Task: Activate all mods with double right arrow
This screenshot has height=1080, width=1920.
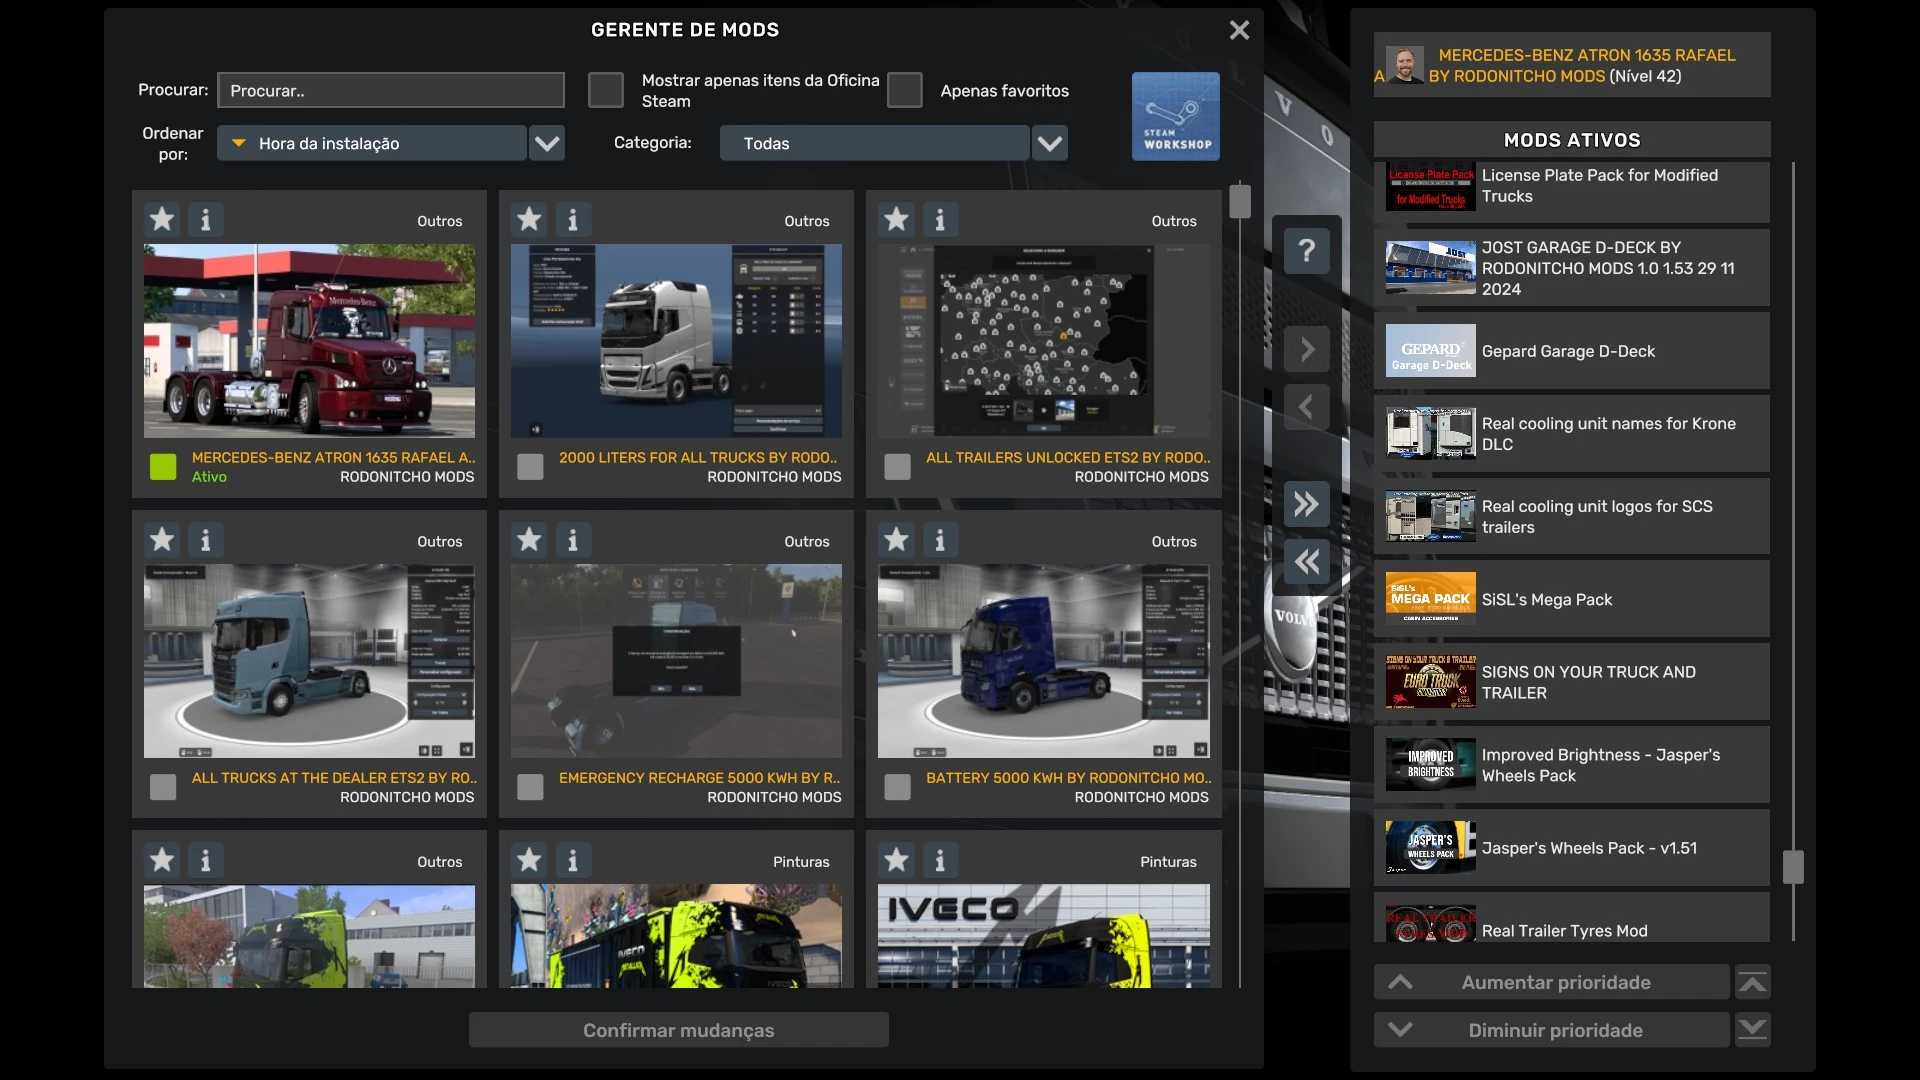Action: coord(1306,504)
